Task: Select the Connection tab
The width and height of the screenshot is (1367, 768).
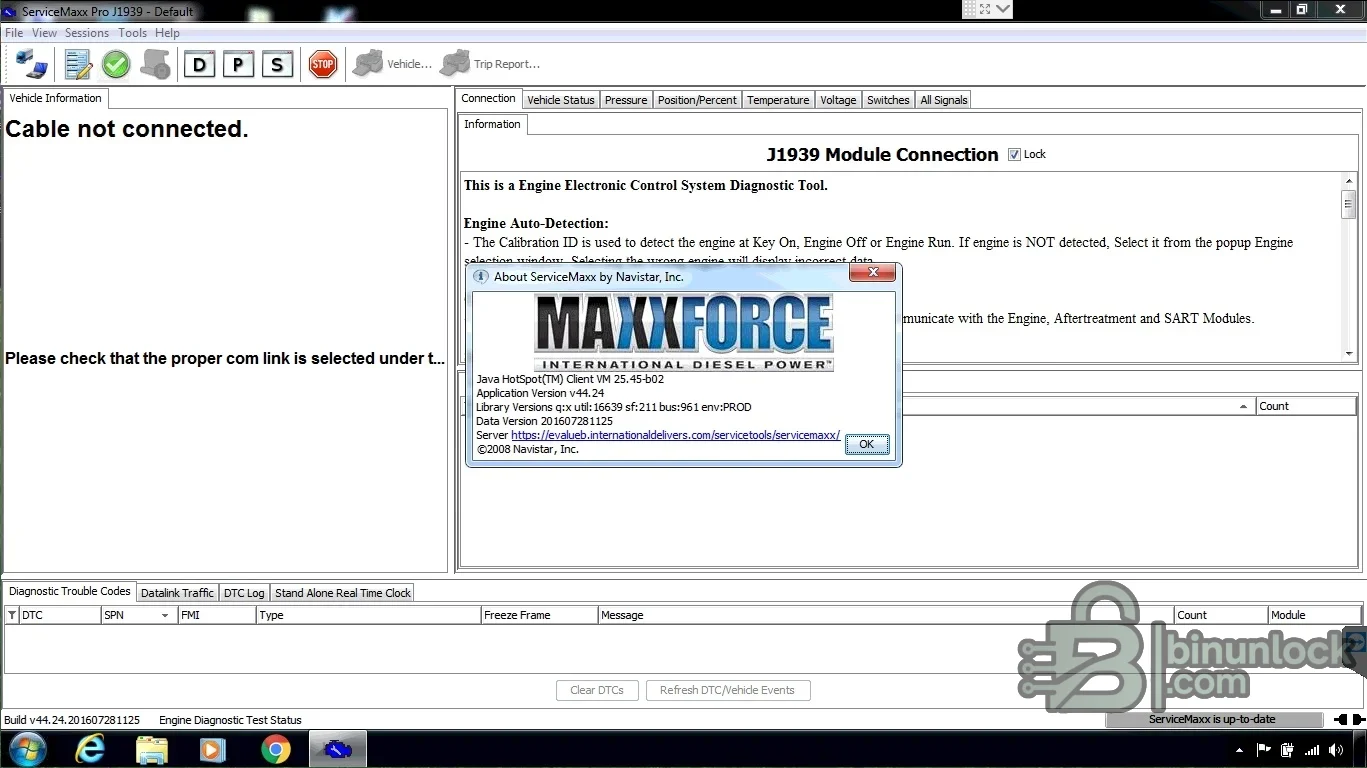Action: click(489, 98)
